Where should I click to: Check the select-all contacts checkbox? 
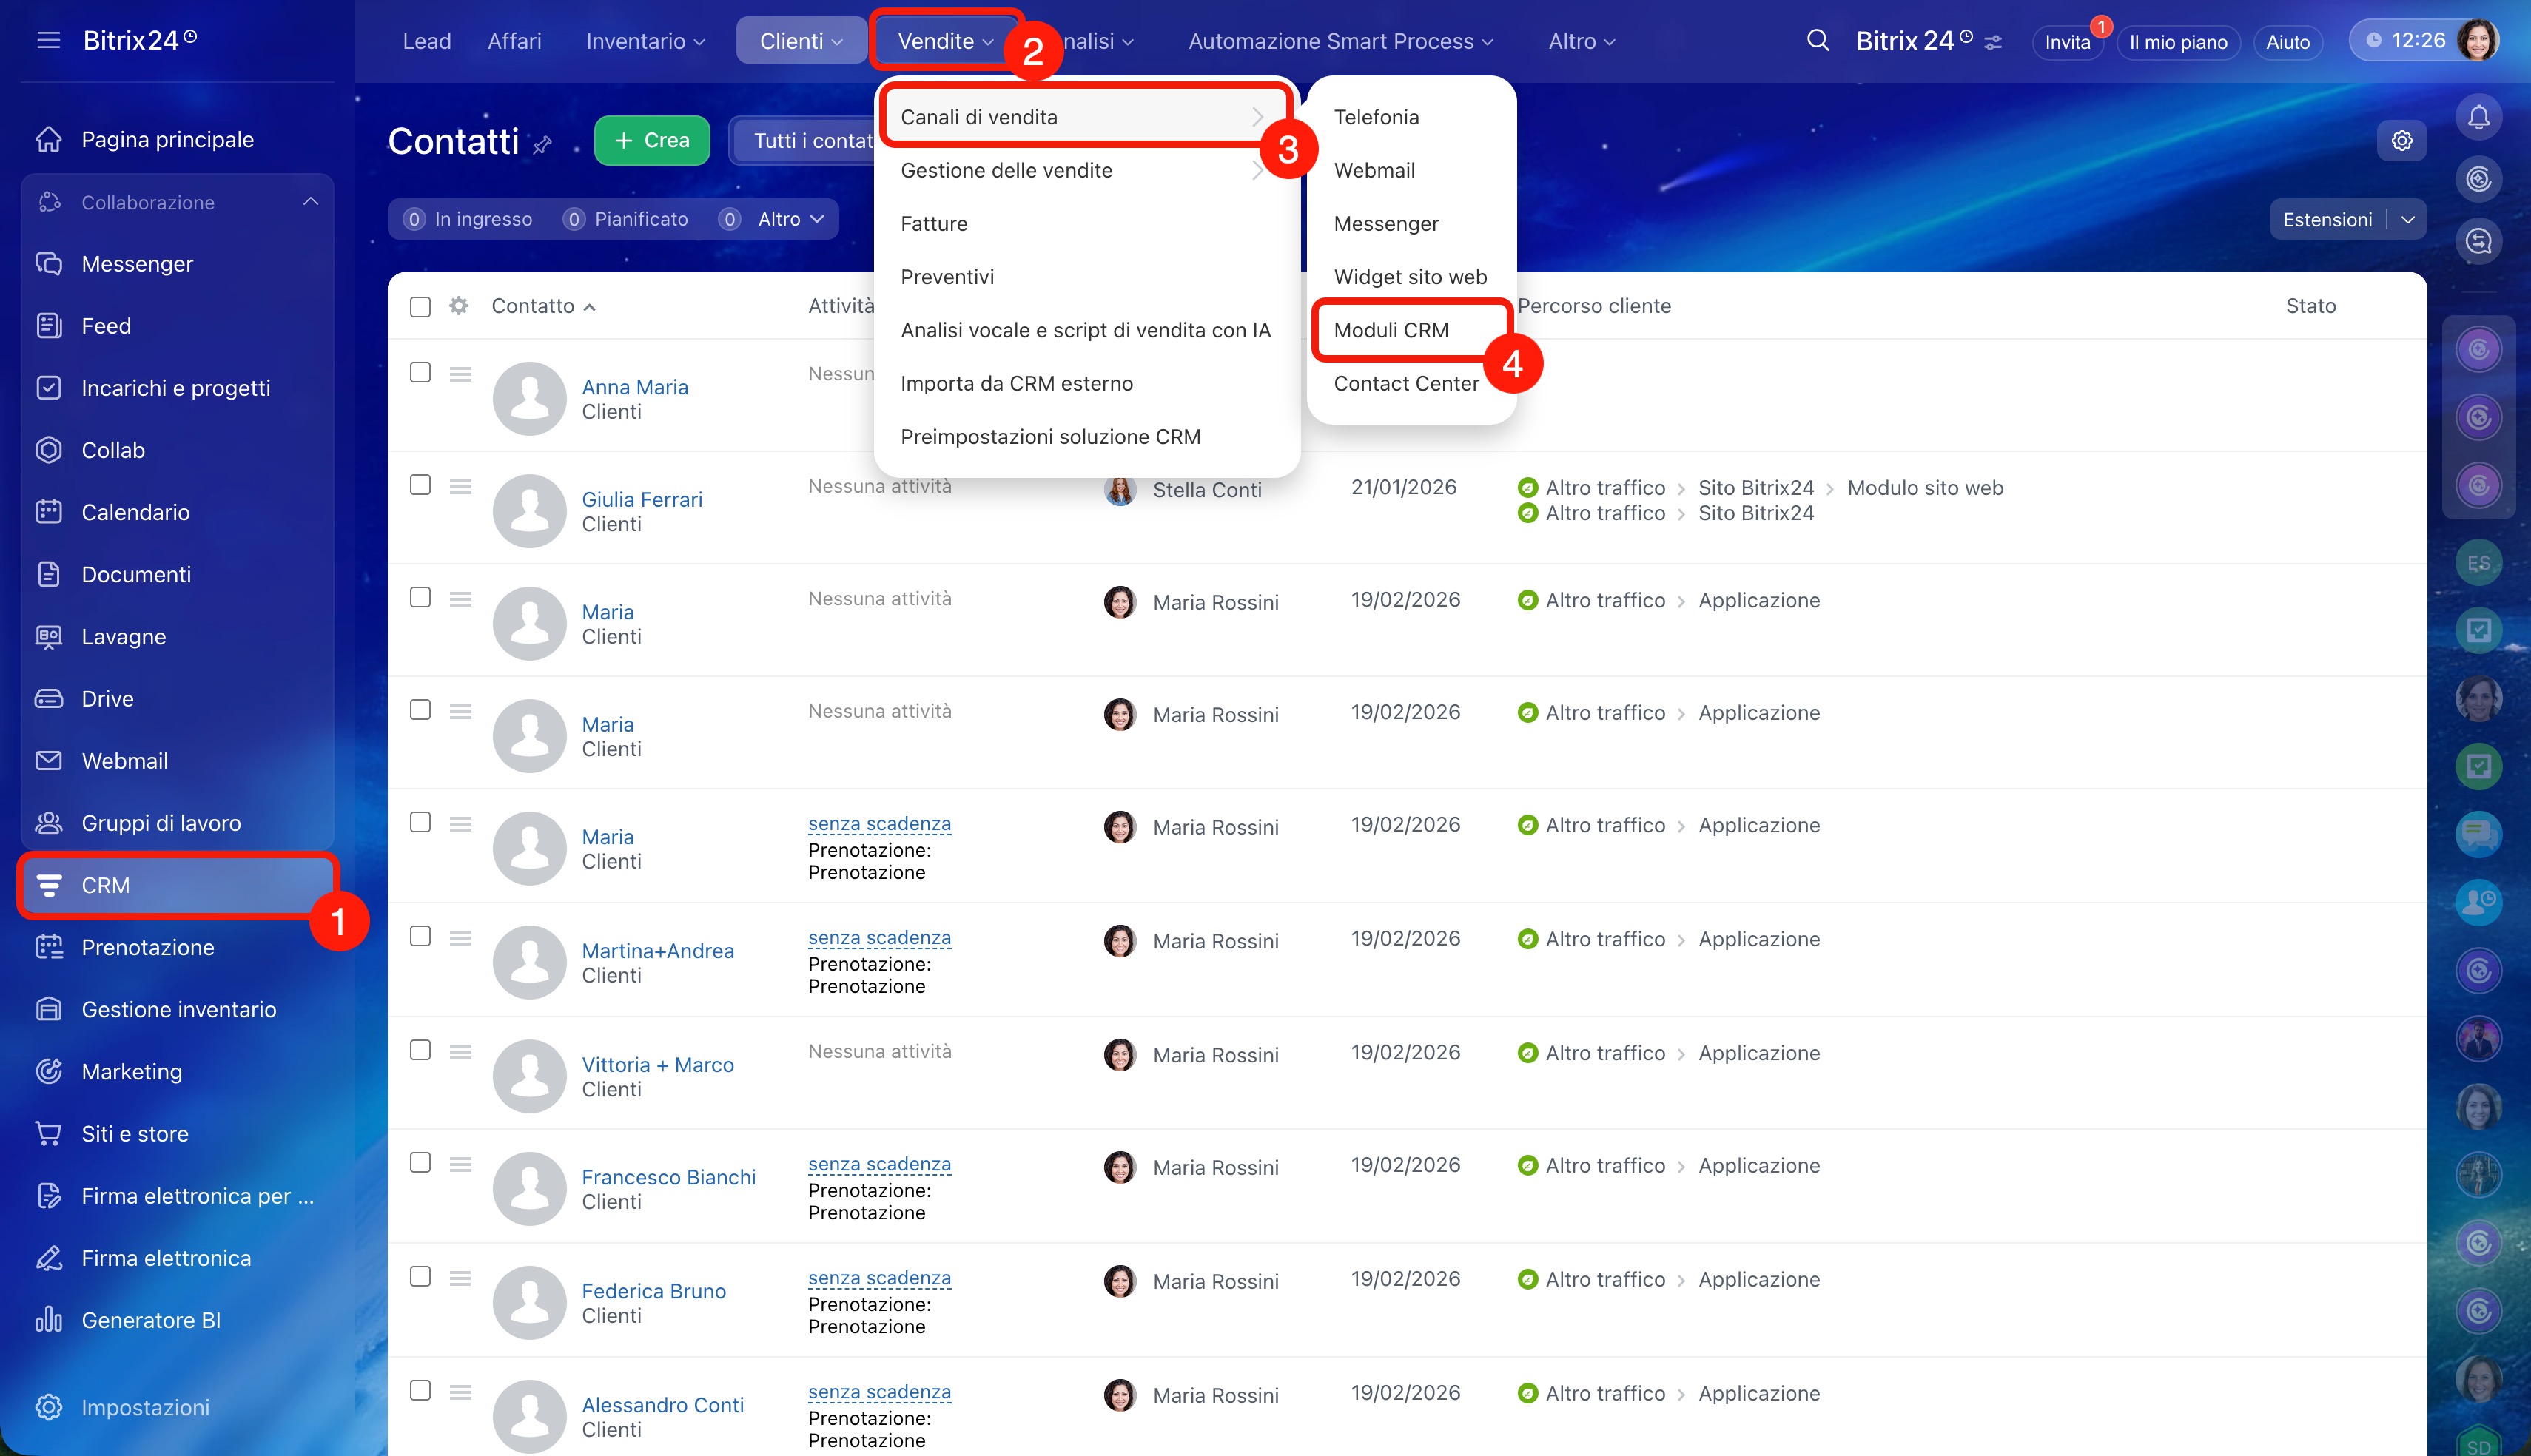420,307
